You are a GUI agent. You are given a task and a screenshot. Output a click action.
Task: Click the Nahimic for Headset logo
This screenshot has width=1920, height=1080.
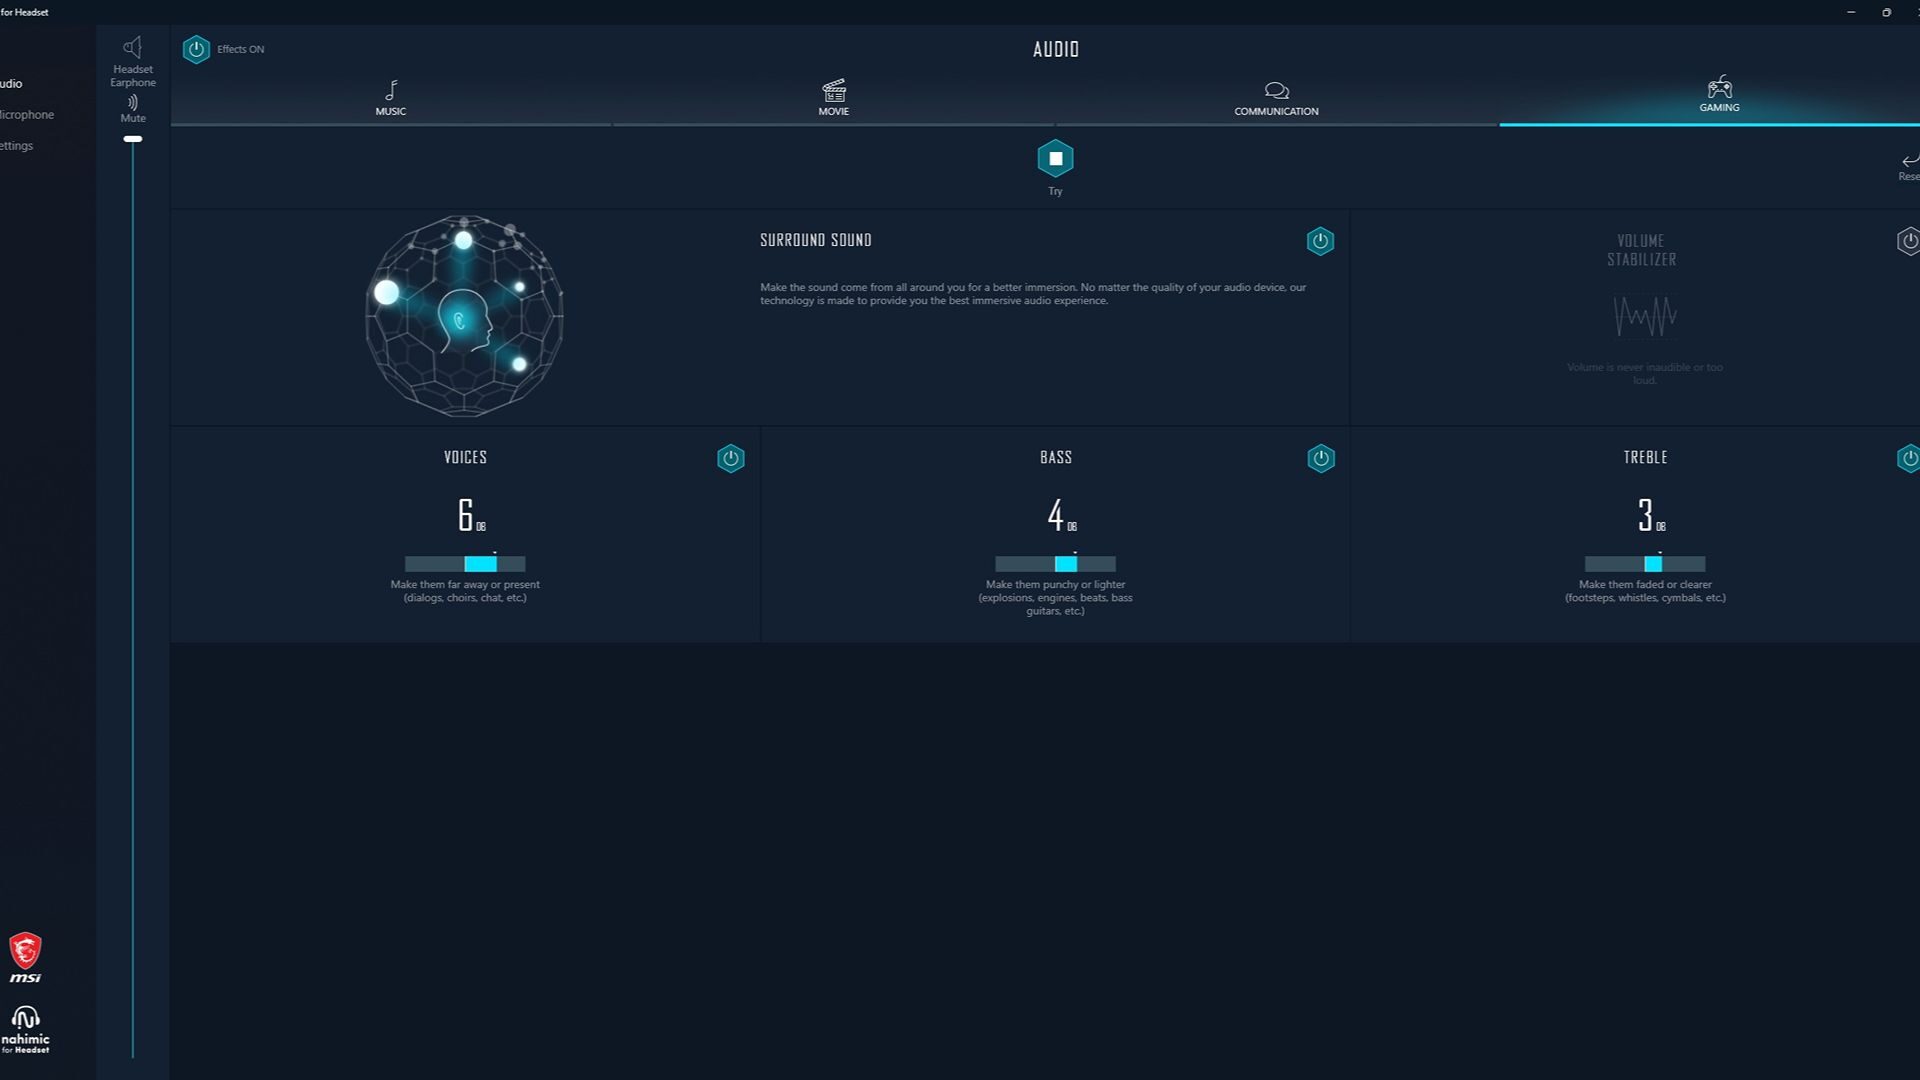(25, 1030)
